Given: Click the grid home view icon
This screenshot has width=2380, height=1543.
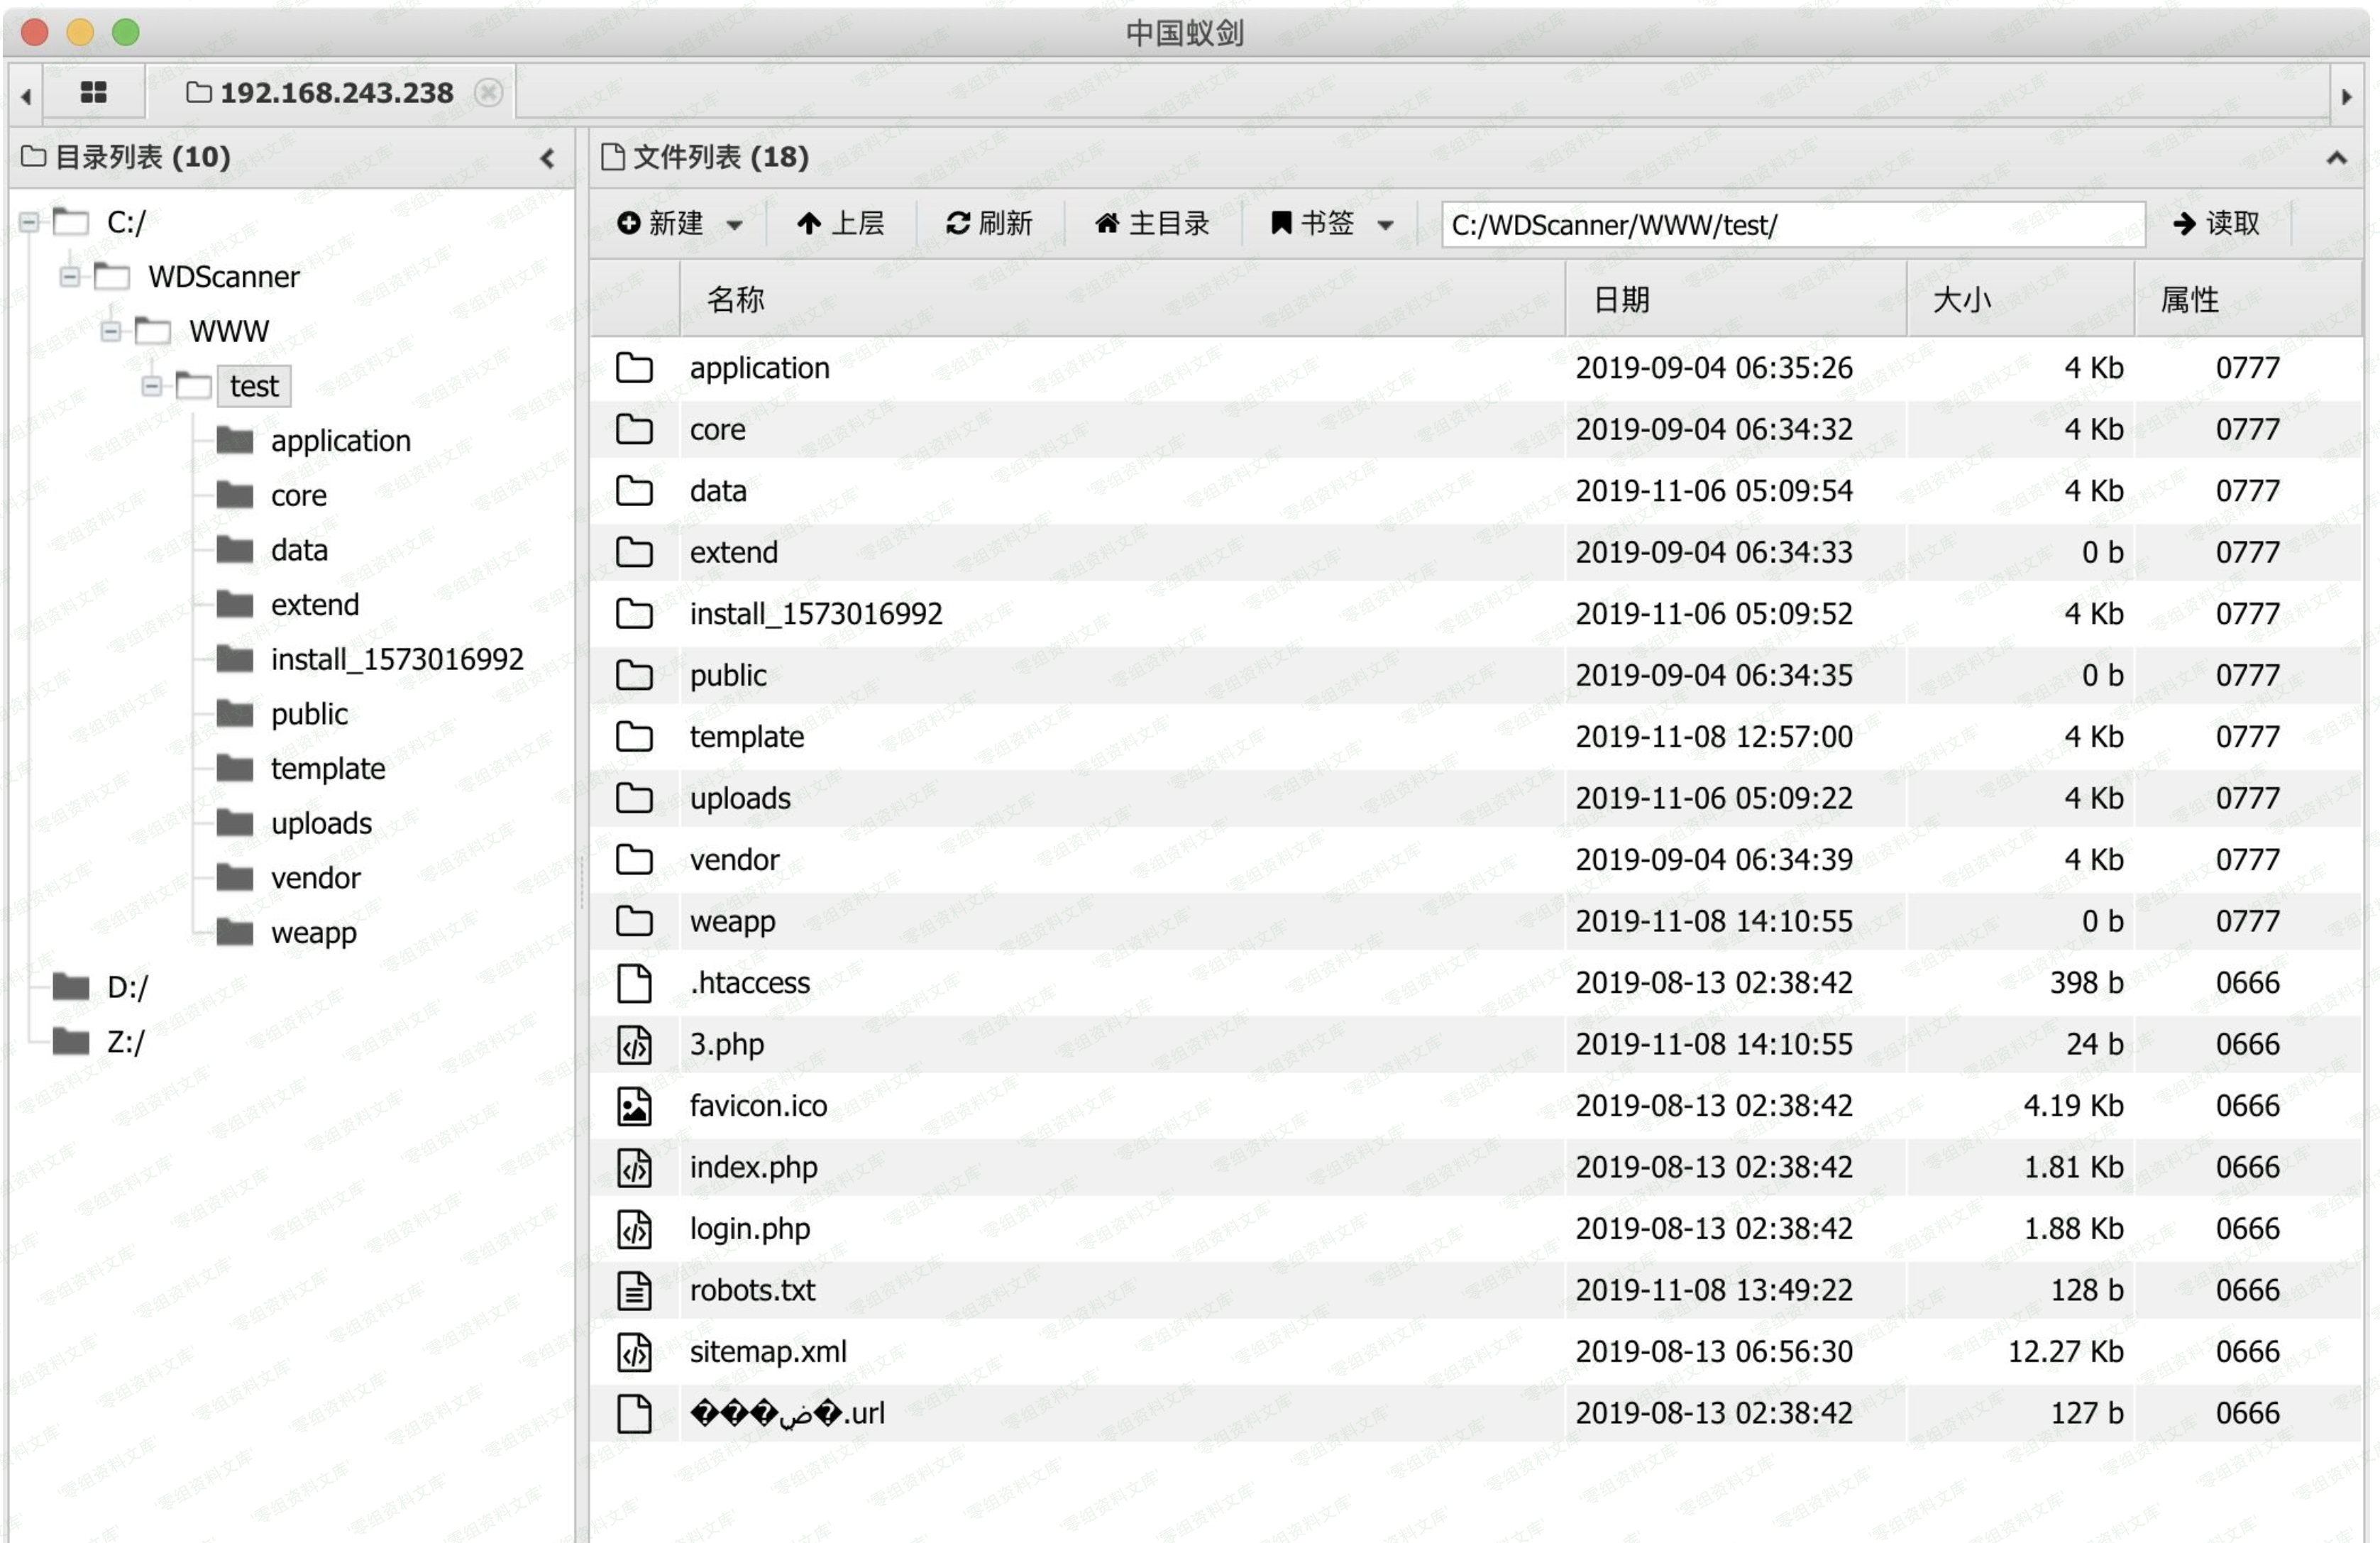Looking at the screenshot, I should tap(93, 92).
